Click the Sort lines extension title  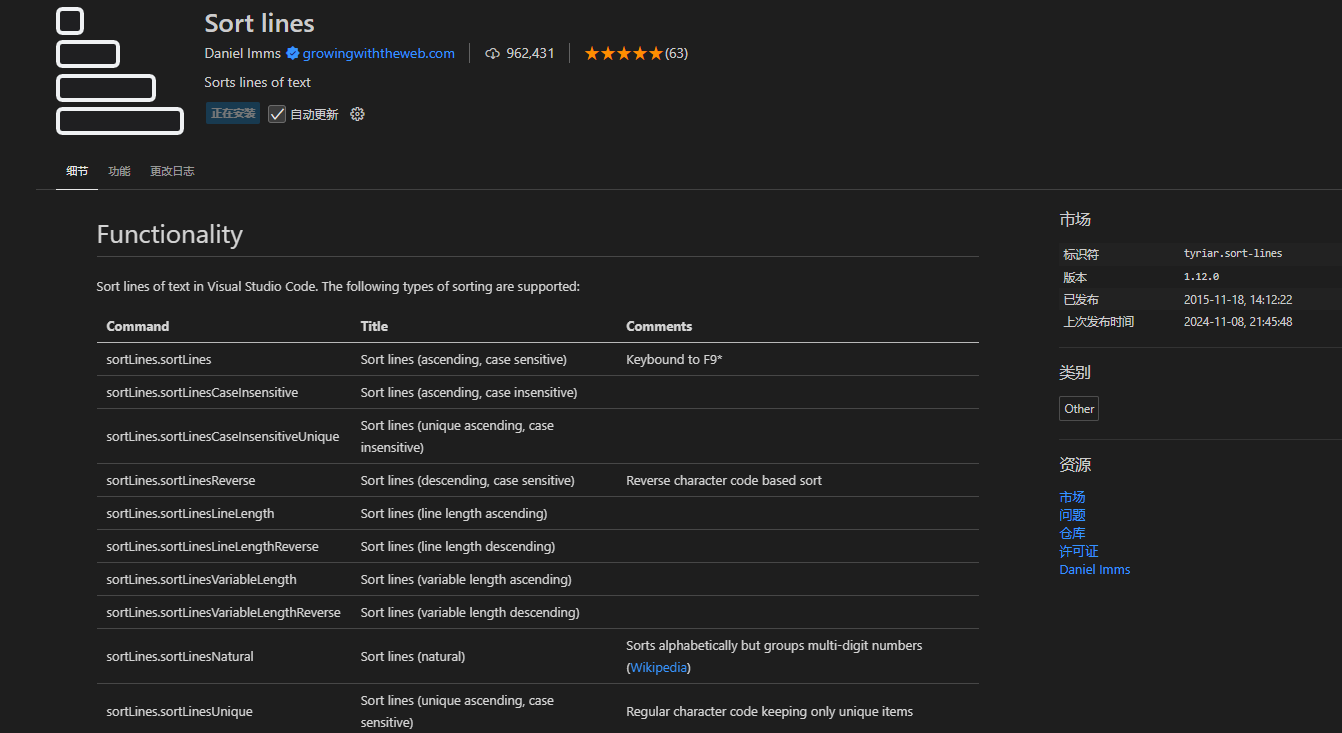260,23
